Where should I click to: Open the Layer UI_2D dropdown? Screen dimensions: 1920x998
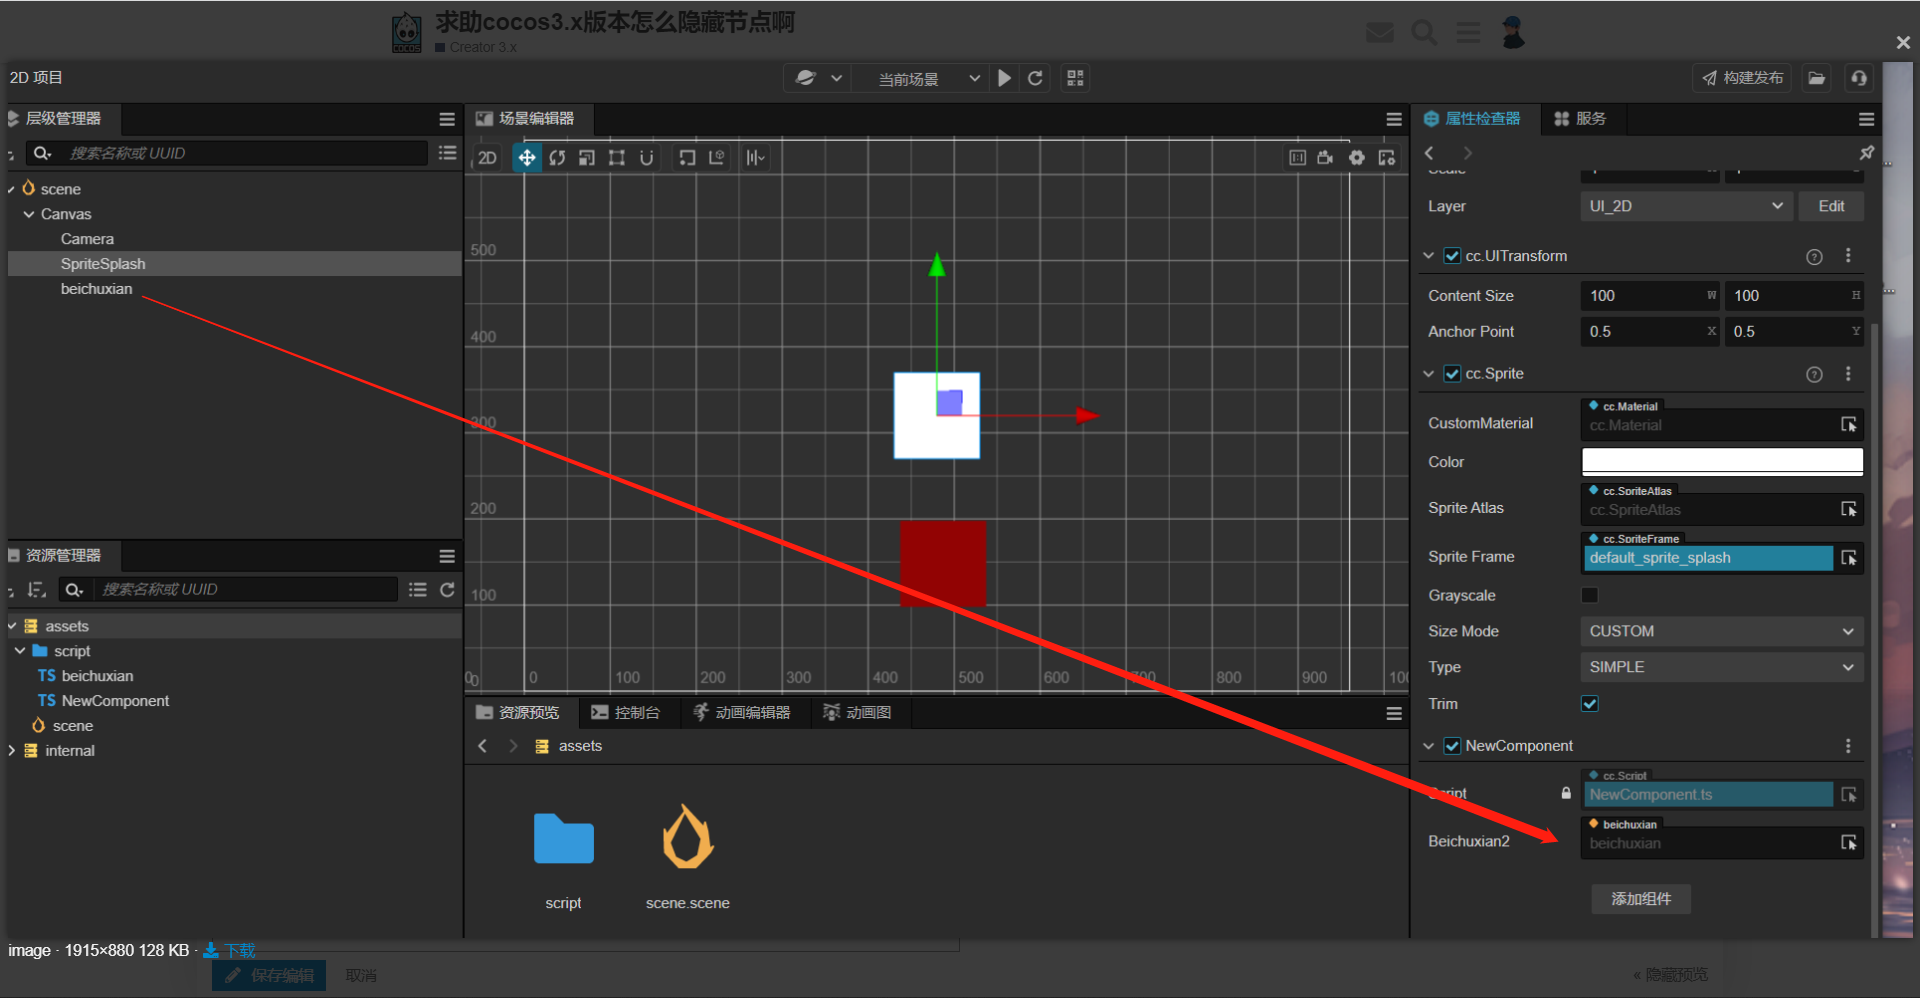click(1686, 206)
